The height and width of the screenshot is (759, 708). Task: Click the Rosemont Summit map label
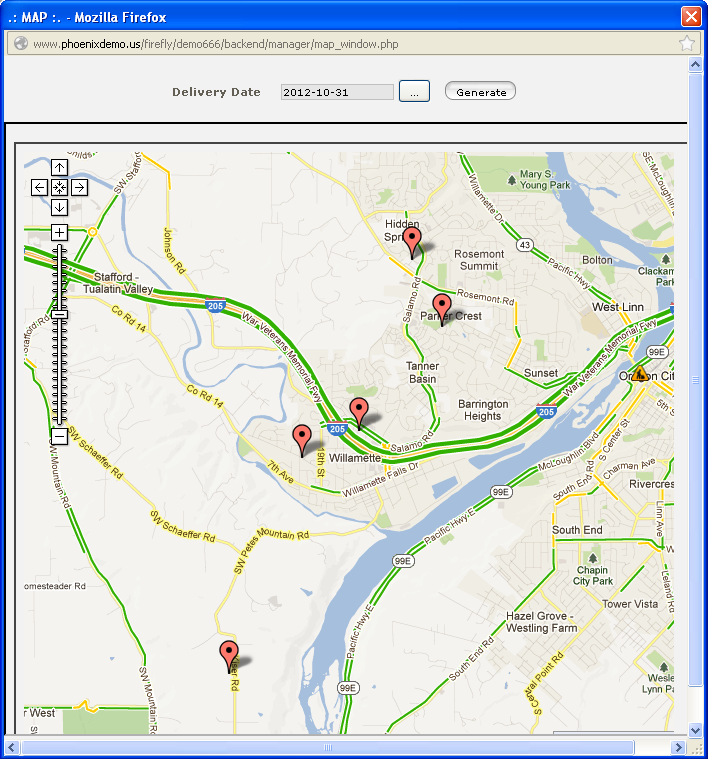point(479,260)
